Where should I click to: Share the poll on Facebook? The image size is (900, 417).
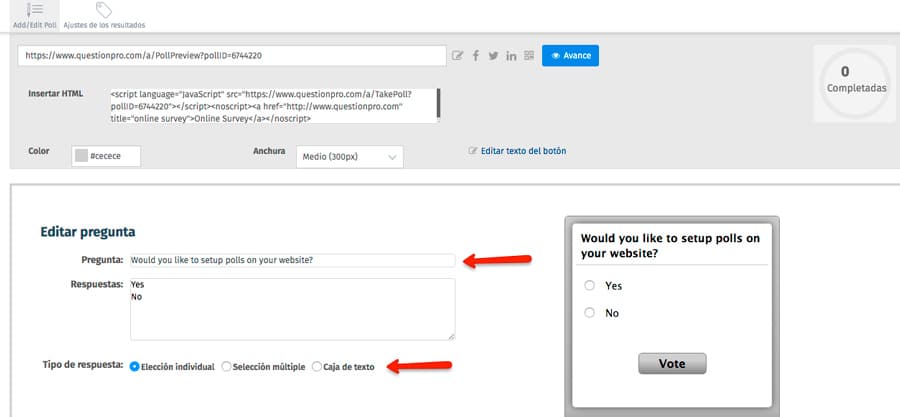[476, 56]
